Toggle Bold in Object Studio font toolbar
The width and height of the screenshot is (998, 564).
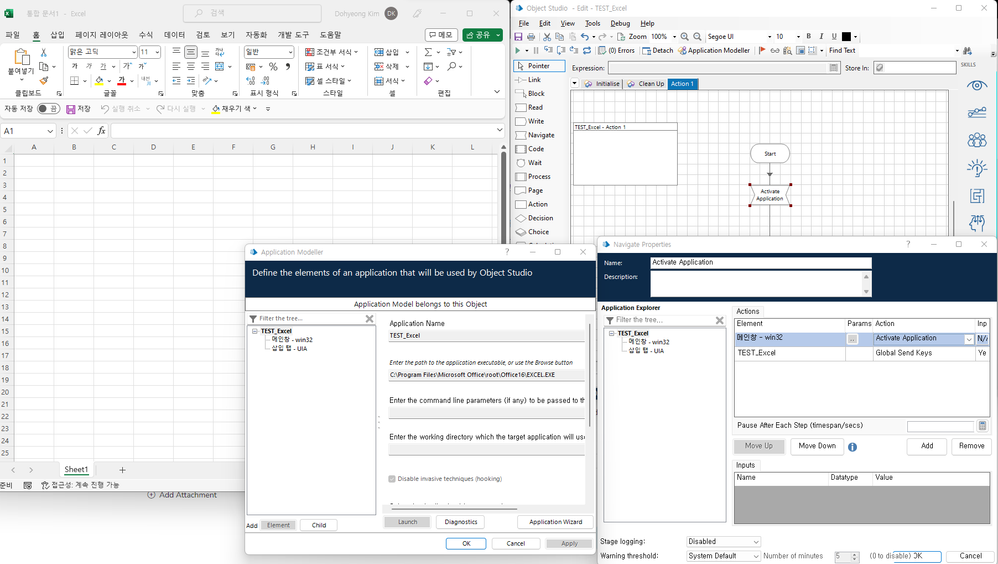coord(808,37)
